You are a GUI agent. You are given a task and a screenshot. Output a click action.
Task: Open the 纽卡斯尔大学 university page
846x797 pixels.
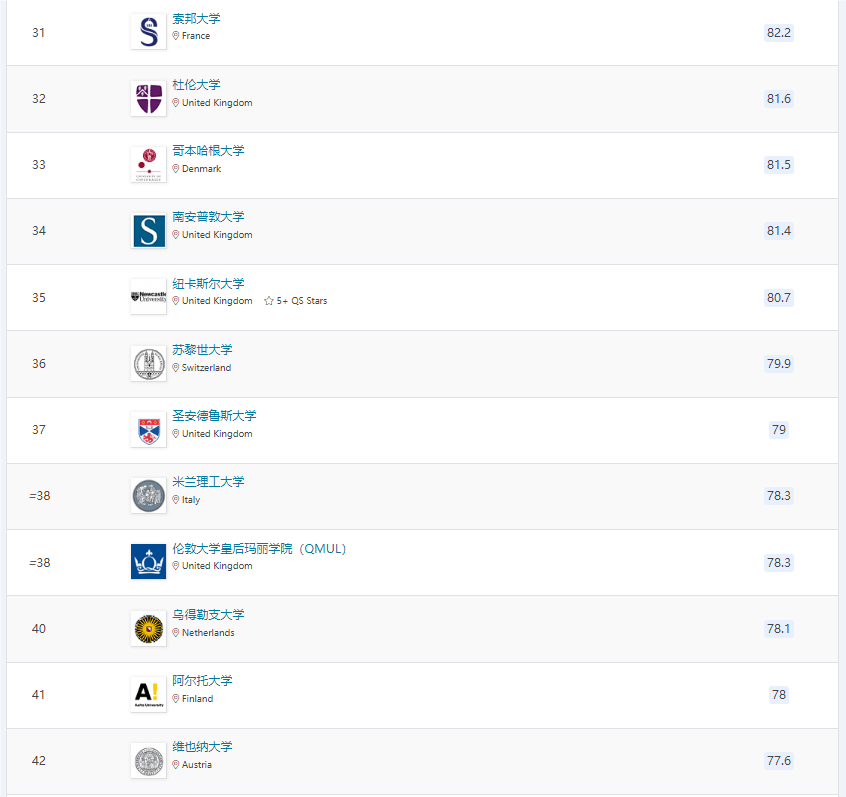[208, 284]
